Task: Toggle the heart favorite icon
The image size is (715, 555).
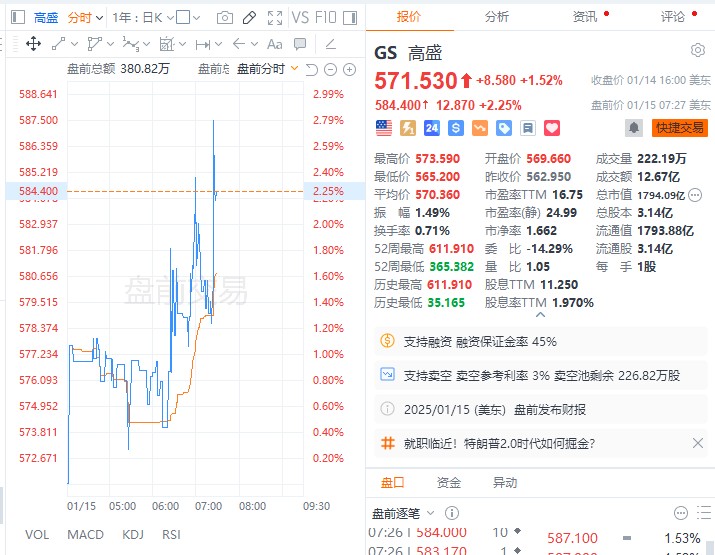Action: pos(552,128)
